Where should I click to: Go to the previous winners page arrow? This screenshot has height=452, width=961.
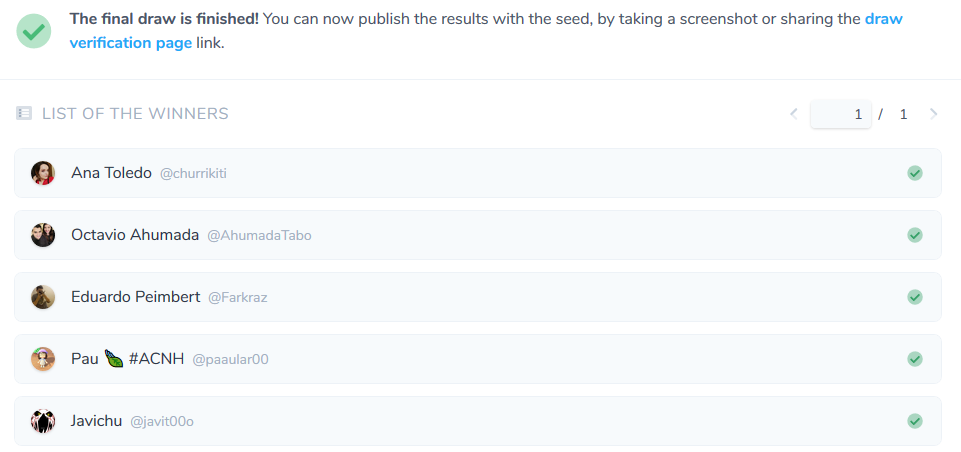point(794,113)
